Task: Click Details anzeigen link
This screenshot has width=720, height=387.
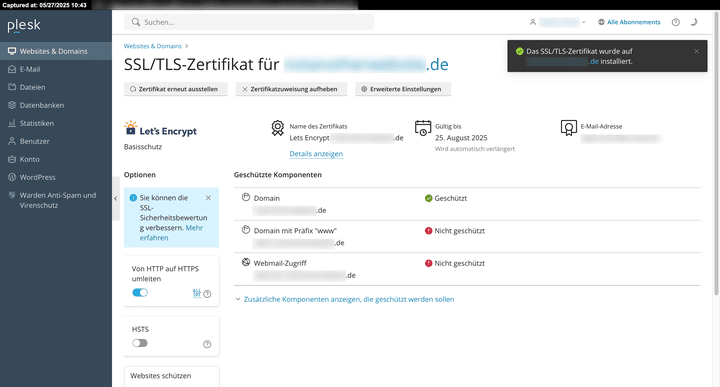Action: pyautogui.click(x=316, y=154)
